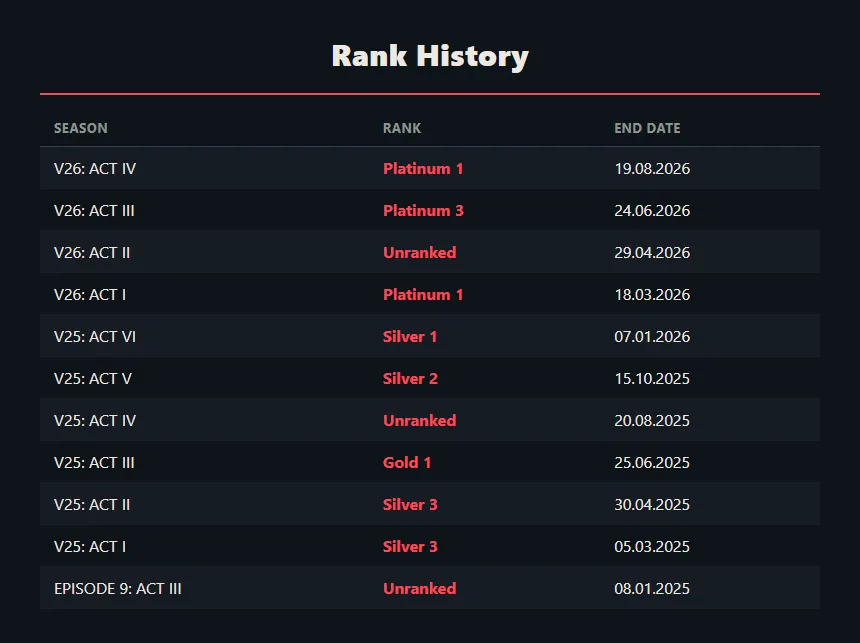Click the 07.01.2026 end date
The width and height of the screenshot is (860, 643).
tap(652, 336)
